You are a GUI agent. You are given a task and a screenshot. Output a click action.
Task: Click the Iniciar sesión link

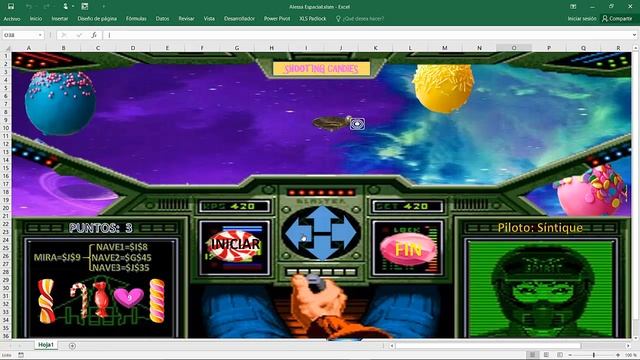click(x=582, y=19)
